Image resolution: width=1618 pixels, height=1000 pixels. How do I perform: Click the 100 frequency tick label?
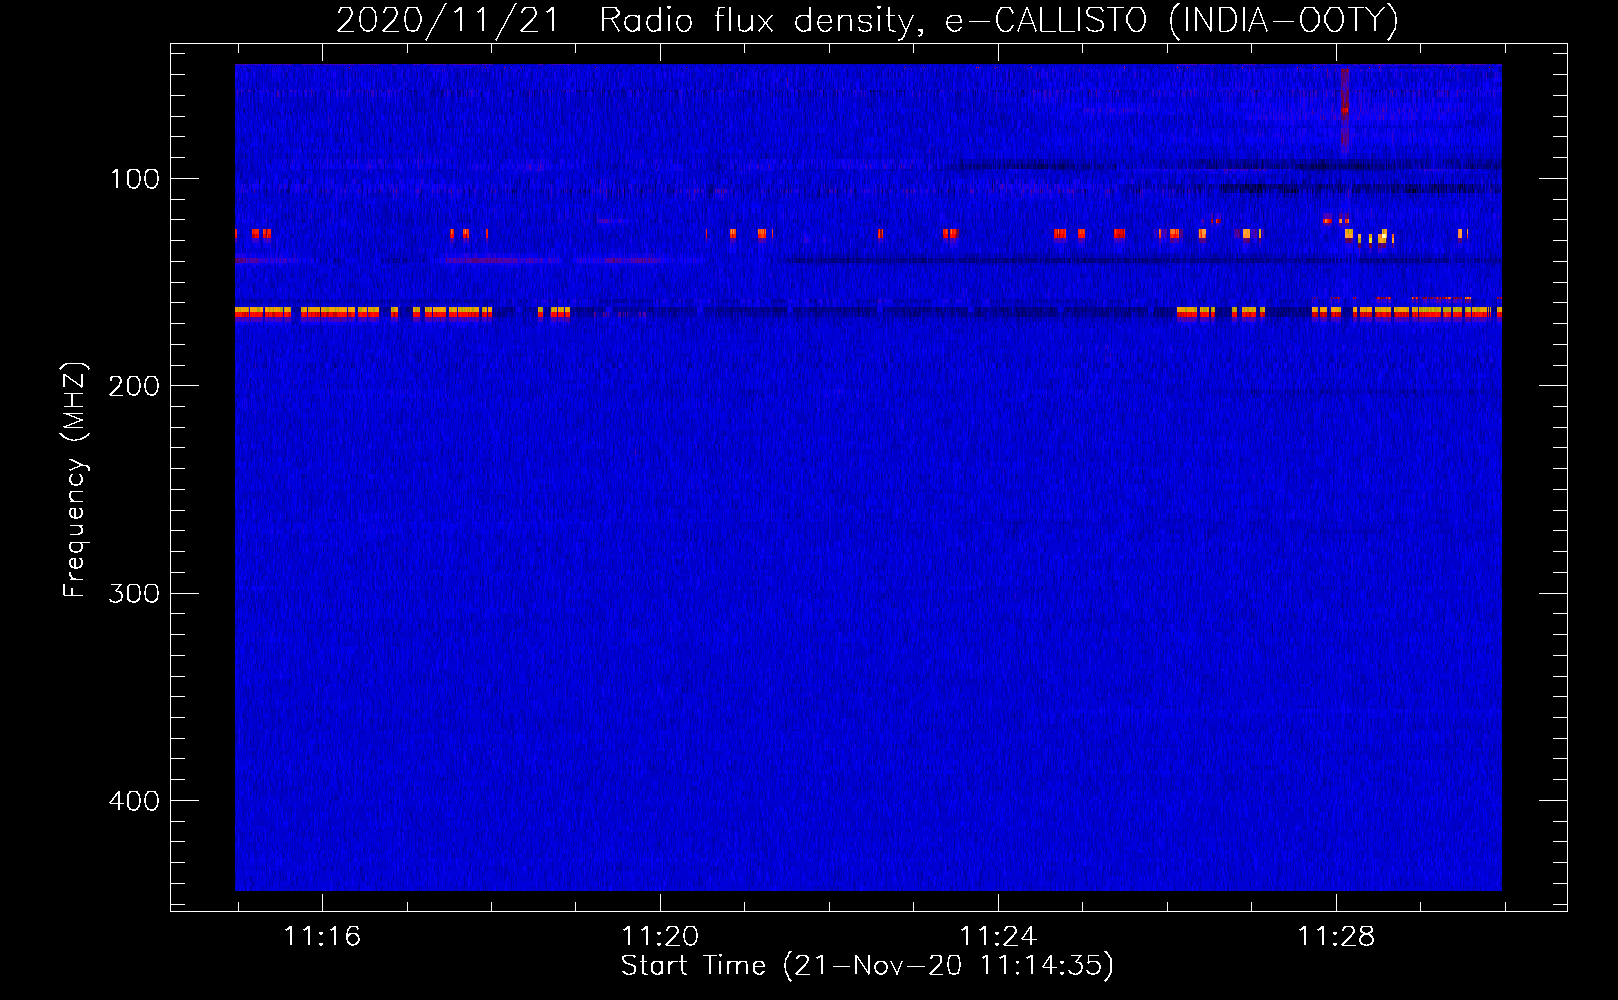point(135,179)
